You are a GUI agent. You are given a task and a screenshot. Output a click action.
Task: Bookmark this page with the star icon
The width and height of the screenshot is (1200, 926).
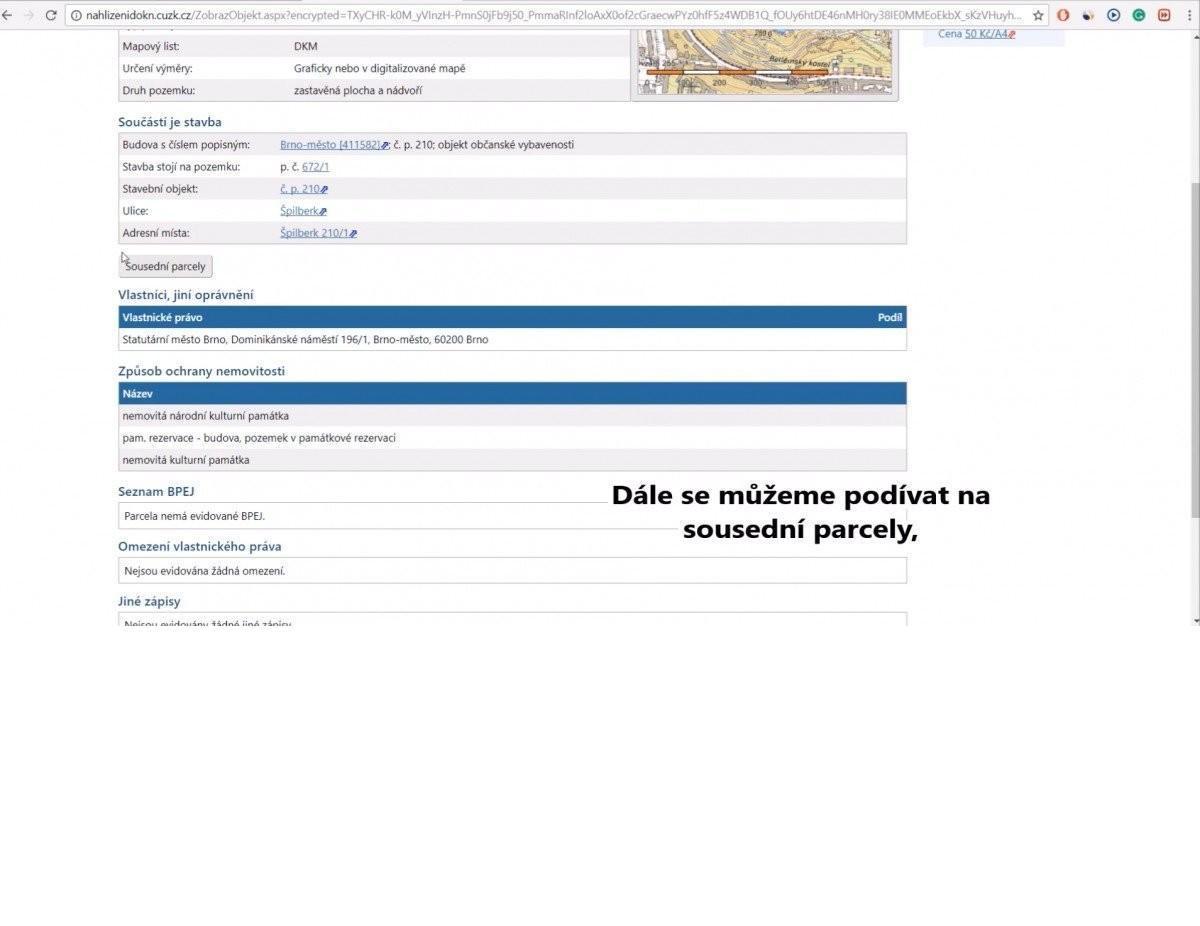1038,15
